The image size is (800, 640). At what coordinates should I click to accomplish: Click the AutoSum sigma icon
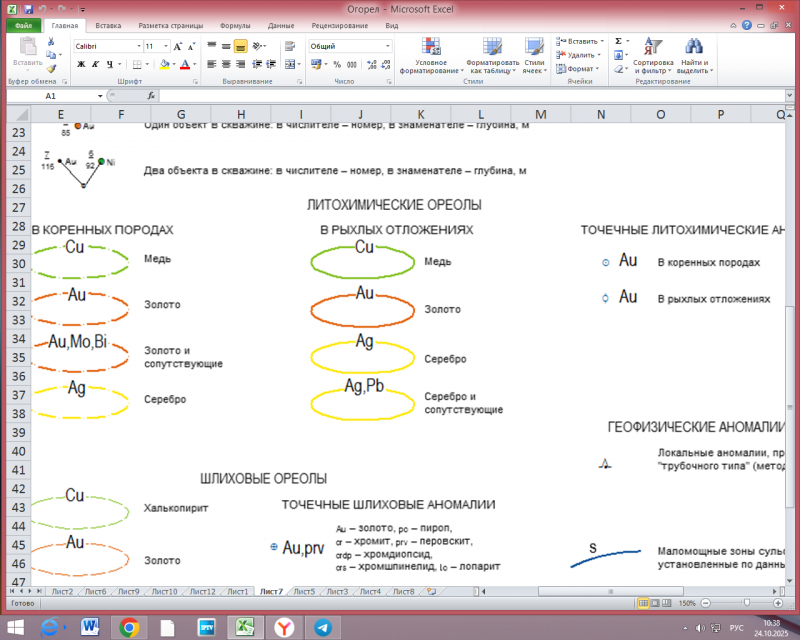[618, 41]
